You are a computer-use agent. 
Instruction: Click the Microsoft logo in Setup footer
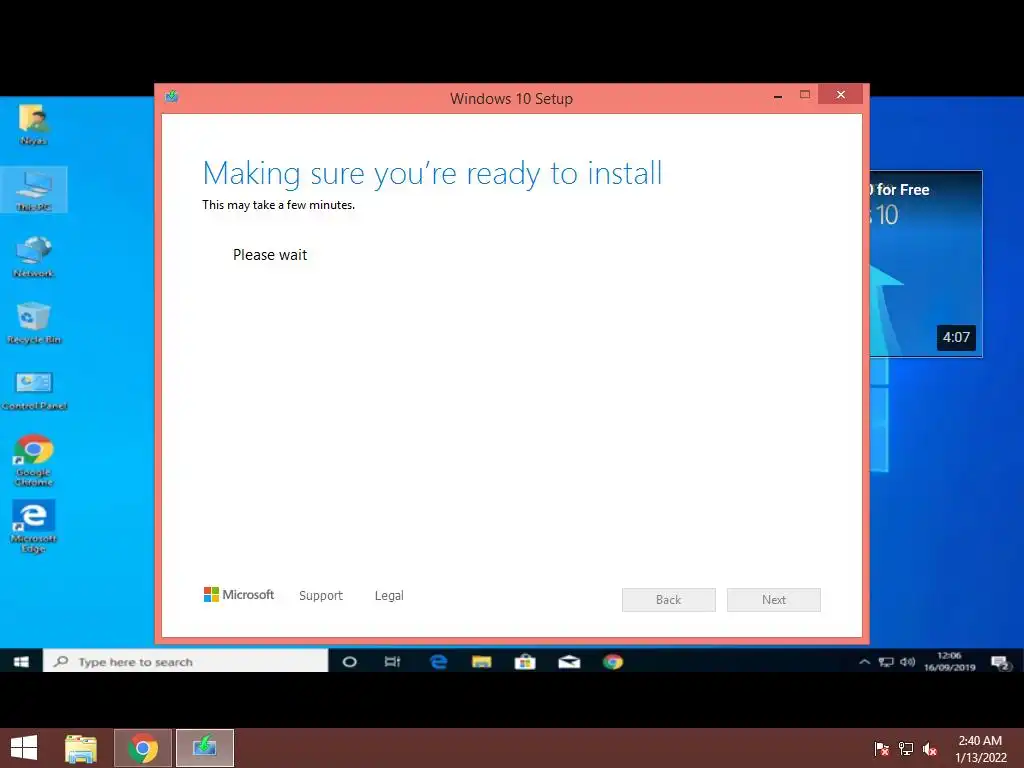(x=239, y=595)
